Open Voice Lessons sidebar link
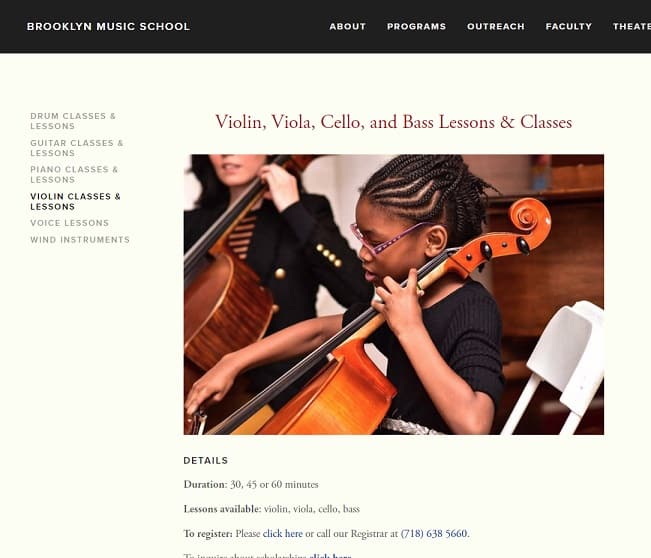This screenshot has width=651, height=558. tap(70, 223)
